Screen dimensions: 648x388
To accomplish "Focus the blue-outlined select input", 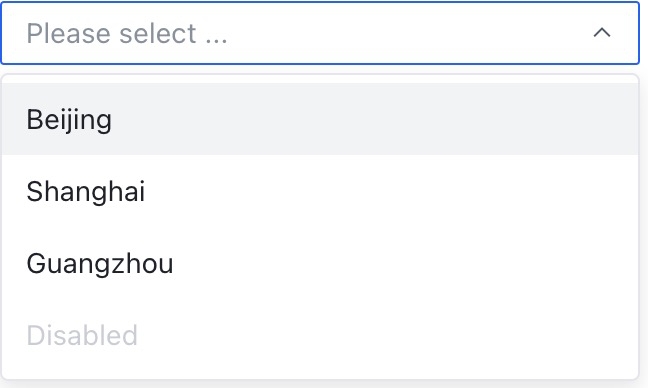I will (x=320, y=33).
